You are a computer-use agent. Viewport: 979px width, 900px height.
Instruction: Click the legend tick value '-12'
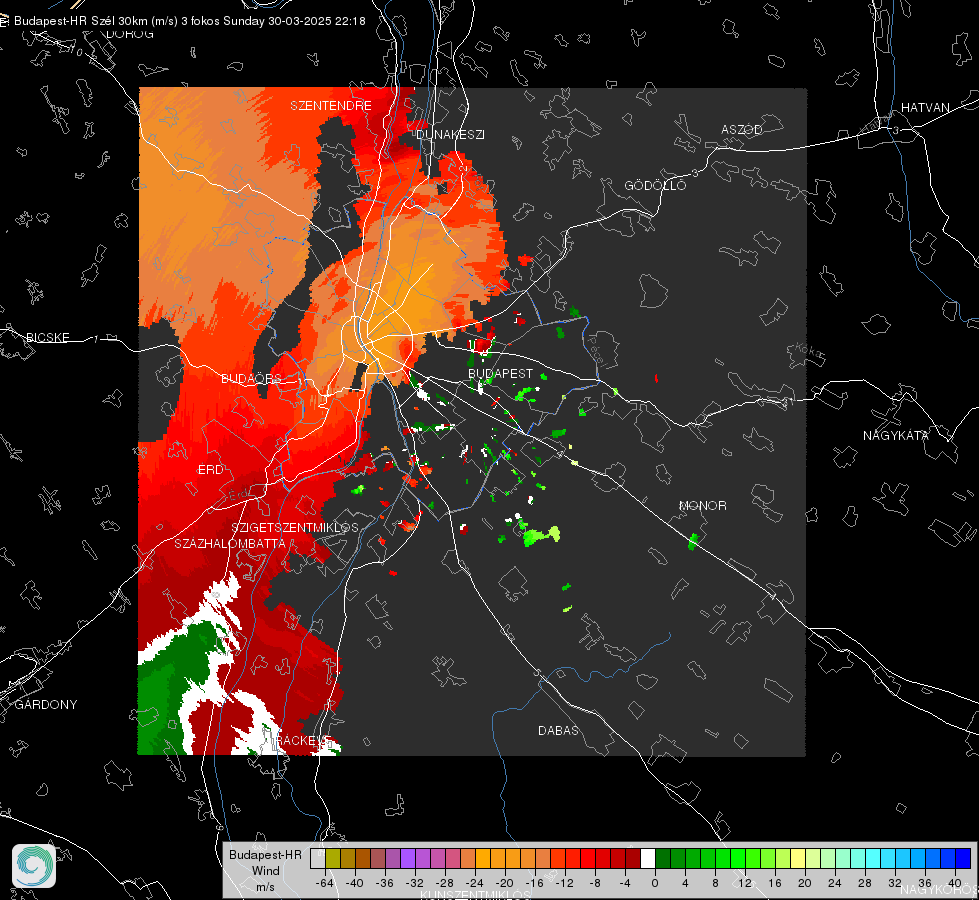[565, 883]
